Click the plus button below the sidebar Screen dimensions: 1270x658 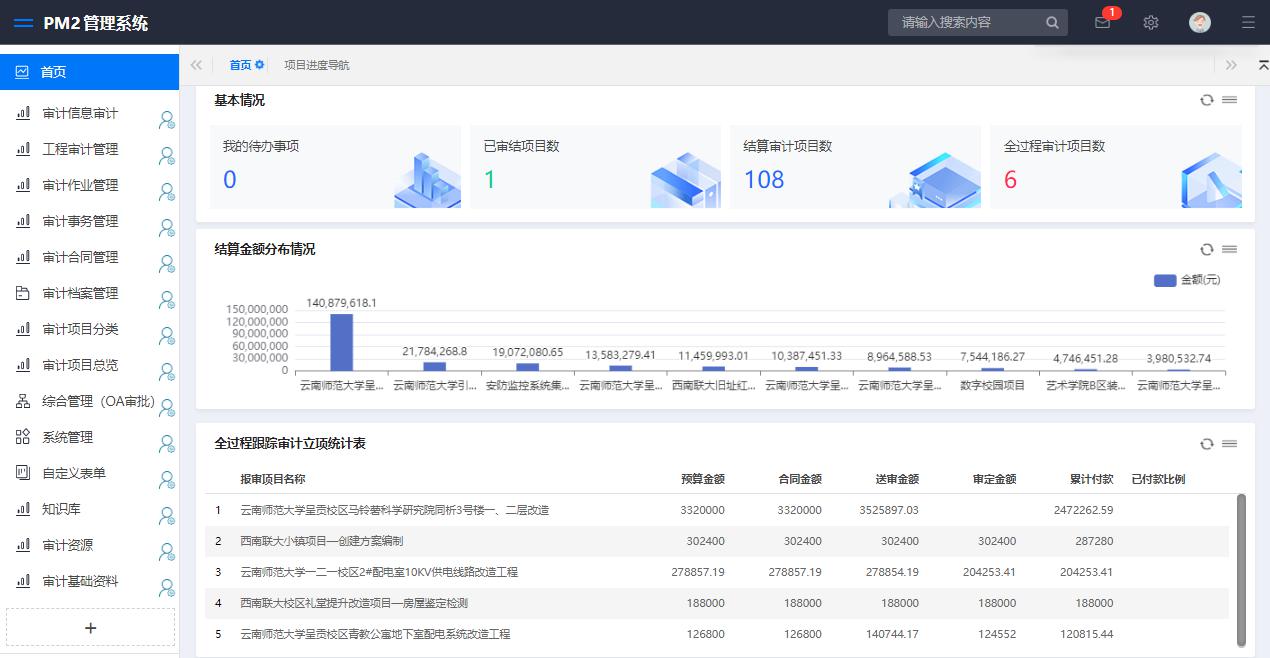pos(90,628)
